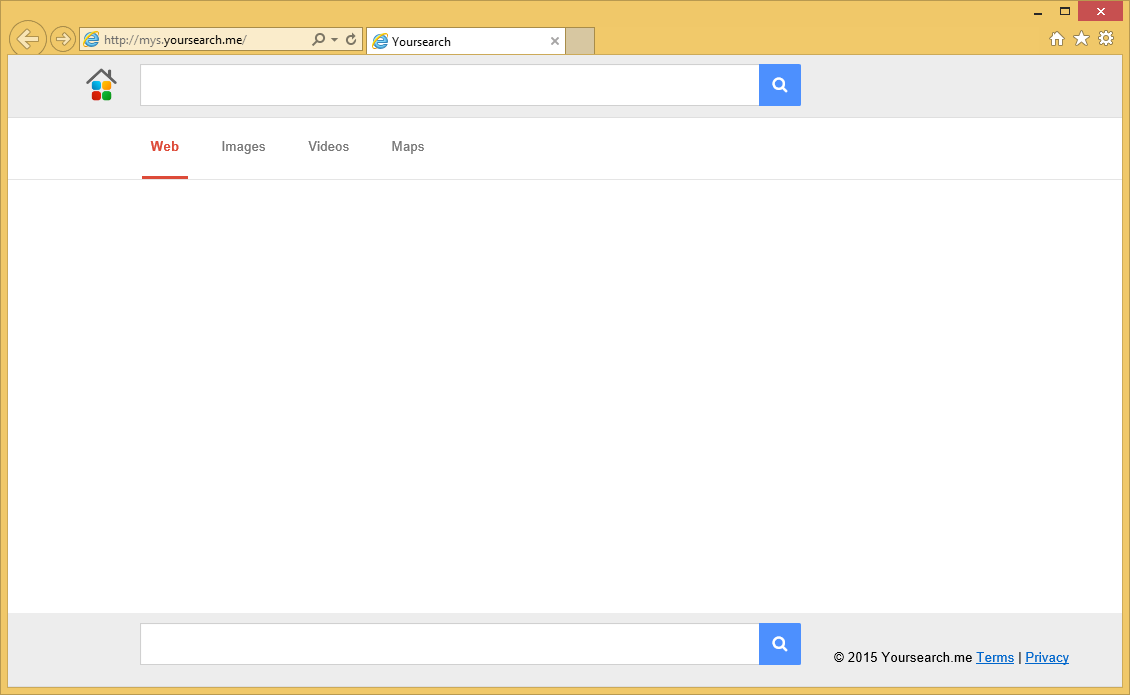Click the top blue search button

pos(780,85)
